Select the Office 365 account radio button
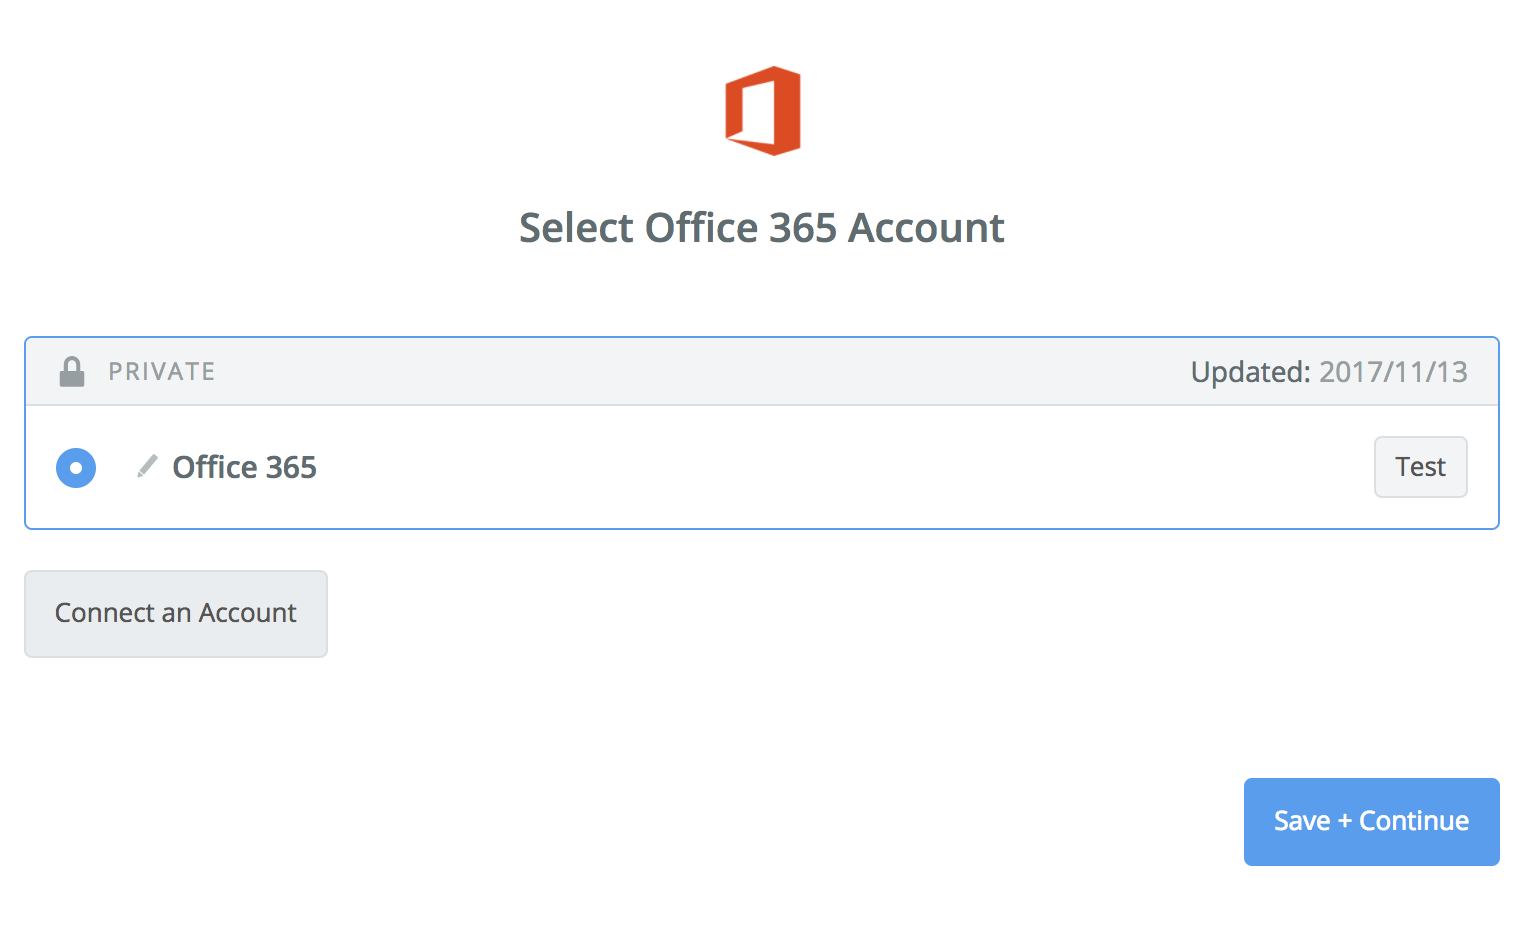 coord(76,468)
